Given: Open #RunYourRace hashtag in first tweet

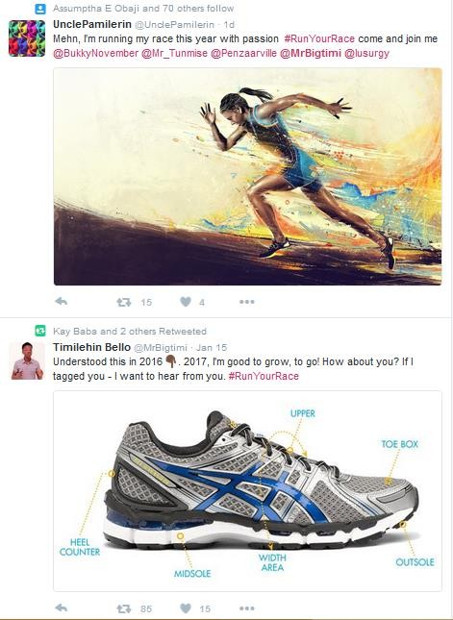Looking at the screenshot, I should click(x=319, y=39).
